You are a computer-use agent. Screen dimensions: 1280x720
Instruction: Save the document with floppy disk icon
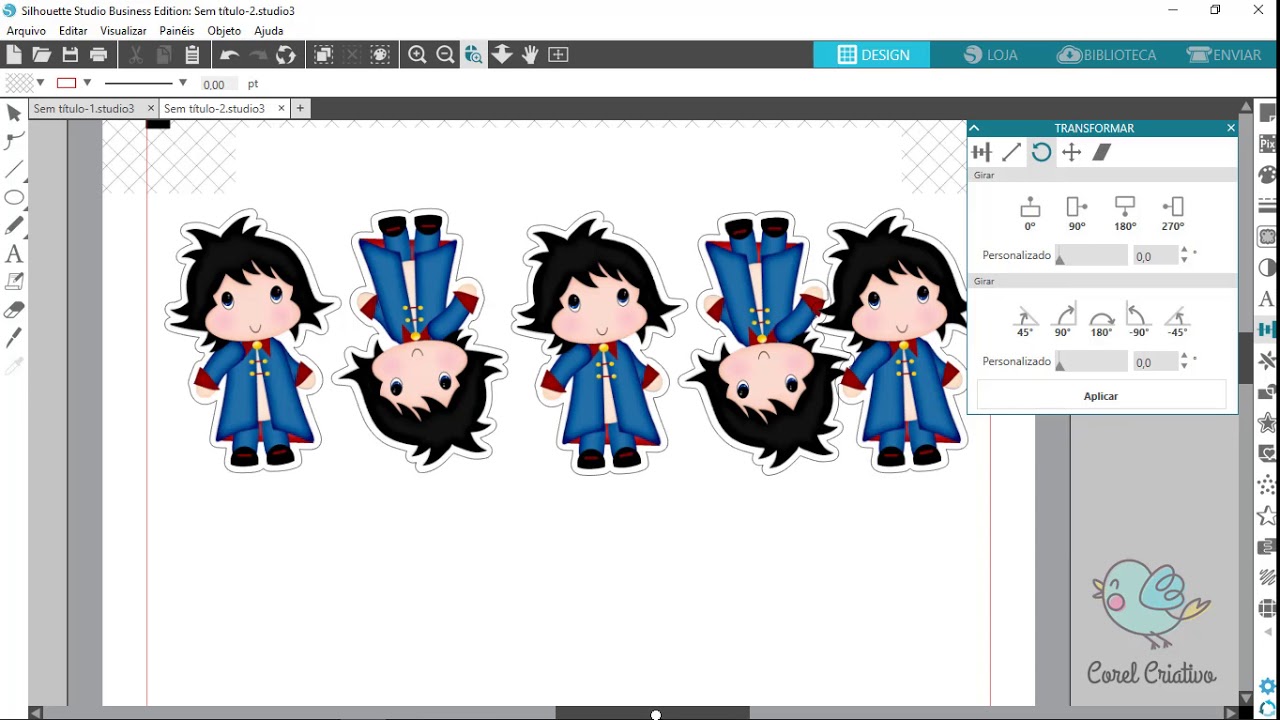70,55
